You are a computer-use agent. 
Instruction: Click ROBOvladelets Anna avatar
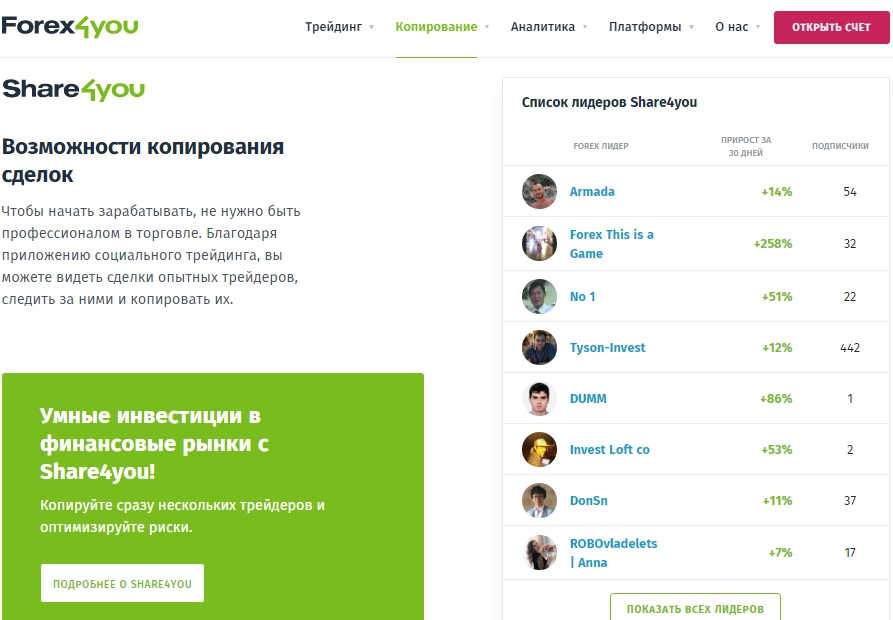pos(539,552)
